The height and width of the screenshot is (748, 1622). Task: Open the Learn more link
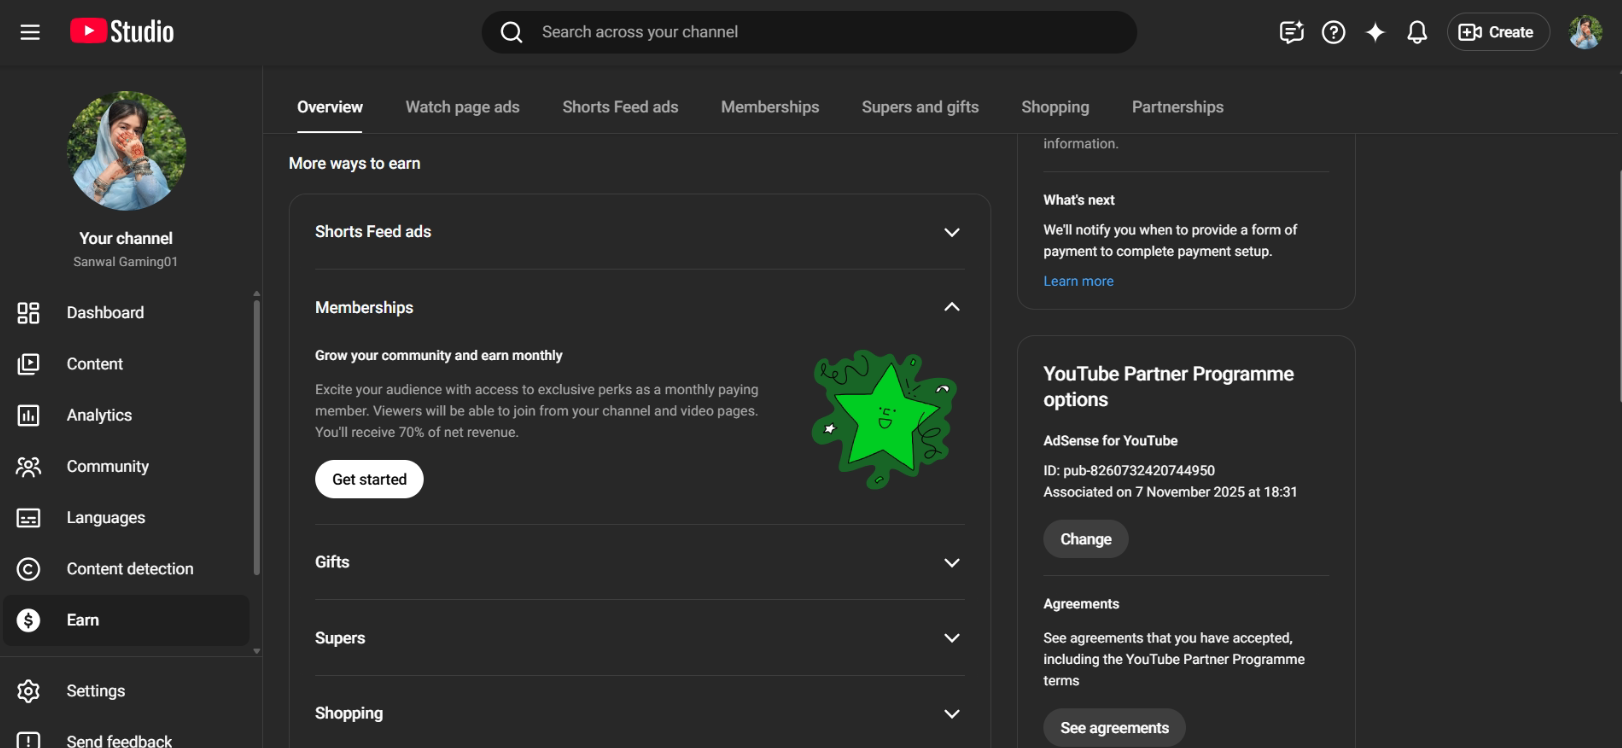[x=1078, y=281]
